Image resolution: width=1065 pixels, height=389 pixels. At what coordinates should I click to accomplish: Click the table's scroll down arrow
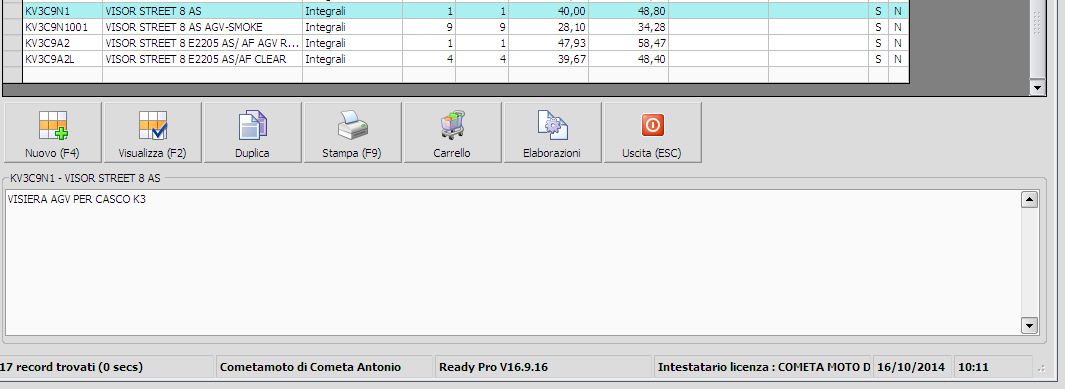pyautogui.click(x=1037, y=87)
